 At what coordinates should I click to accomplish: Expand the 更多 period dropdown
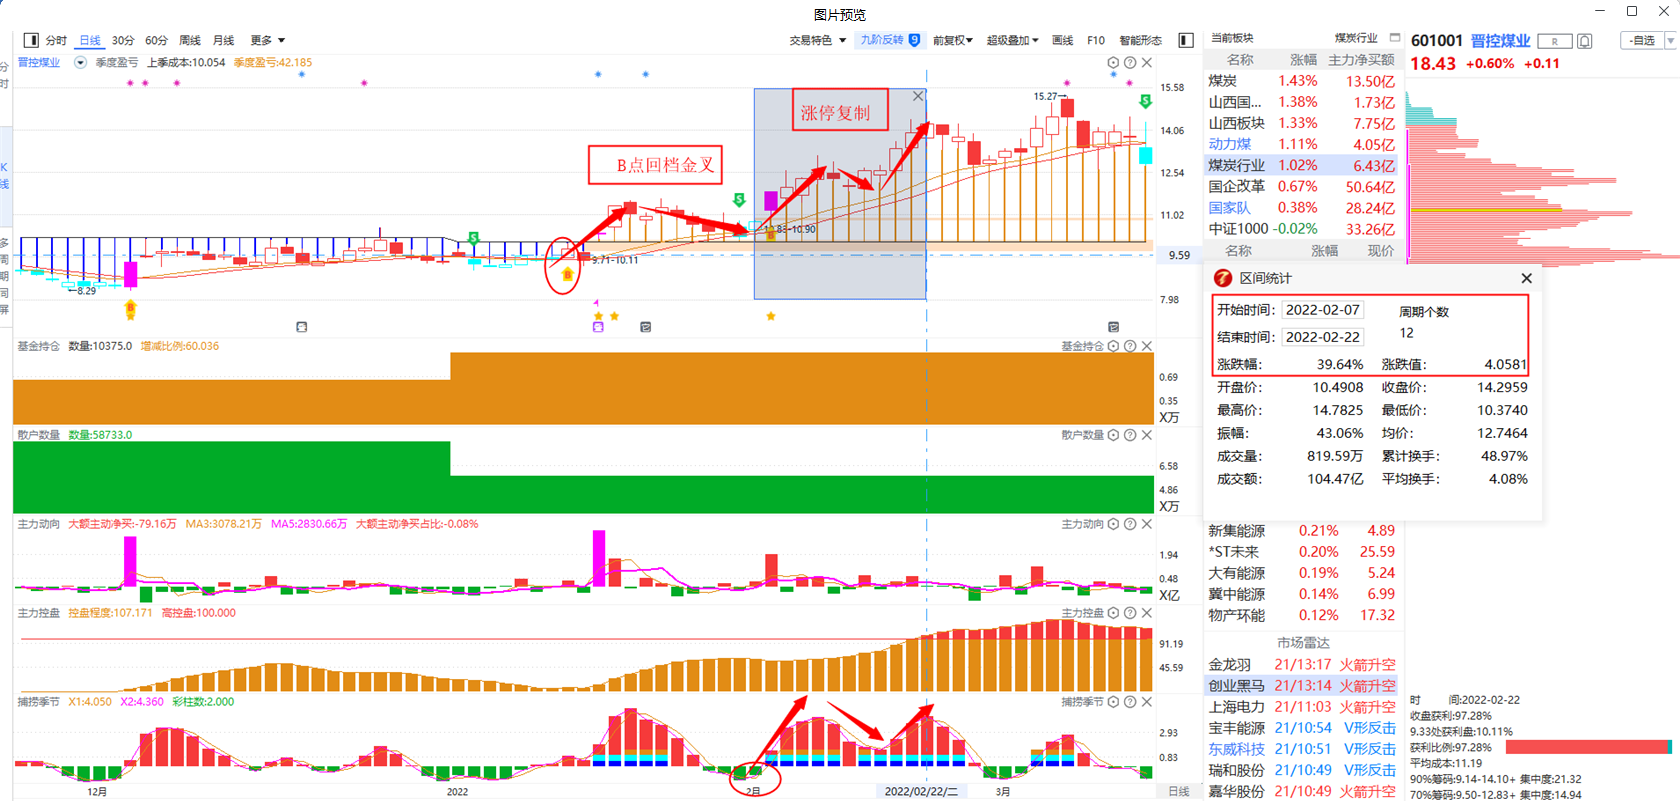pos(267,40)
